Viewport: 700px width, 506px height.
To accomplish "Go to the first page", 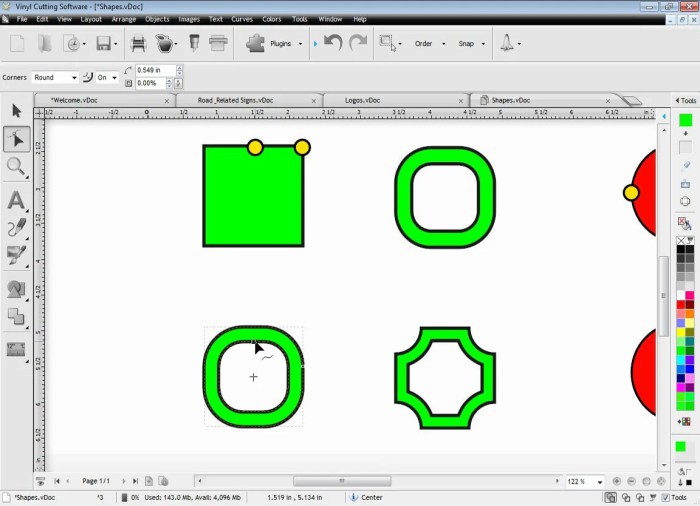I will click(57, 481).
